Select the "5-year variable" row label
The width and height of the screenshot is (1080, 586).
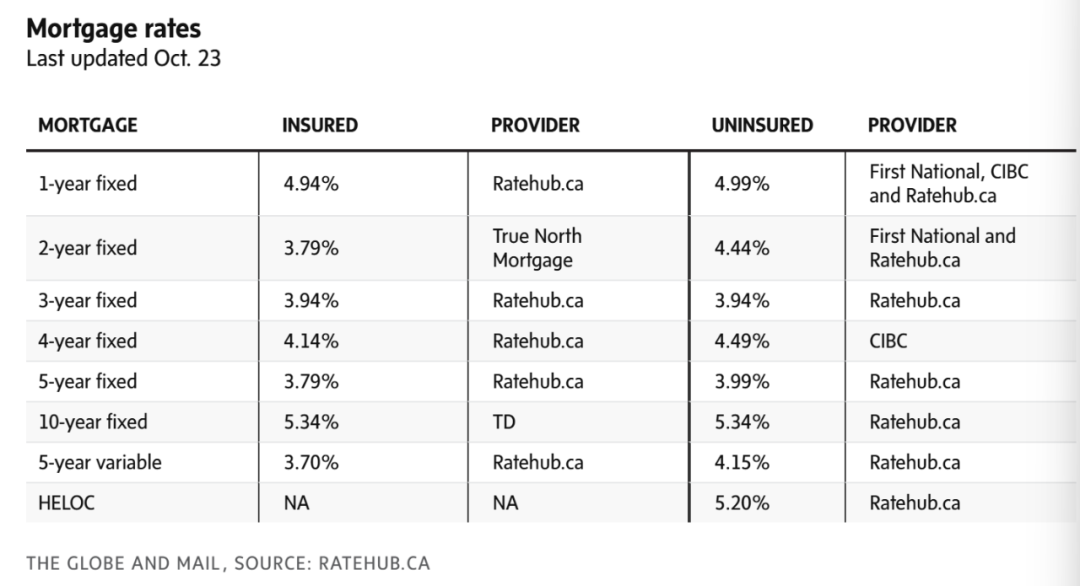(x=99, y=462)
